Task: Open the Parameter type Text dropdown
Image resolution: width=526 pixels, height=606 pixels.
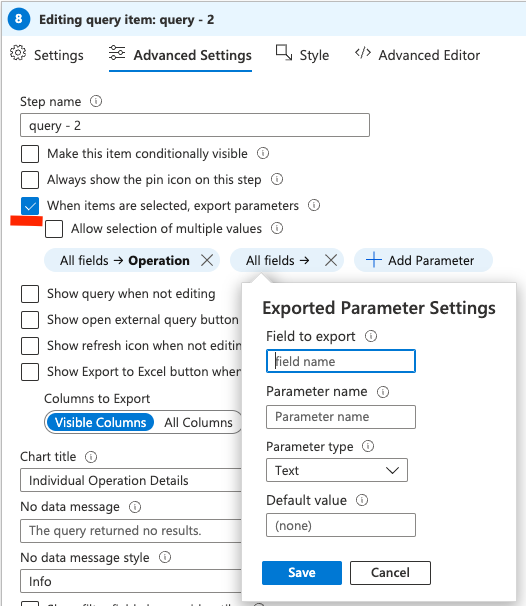Action: coord(337,470)
